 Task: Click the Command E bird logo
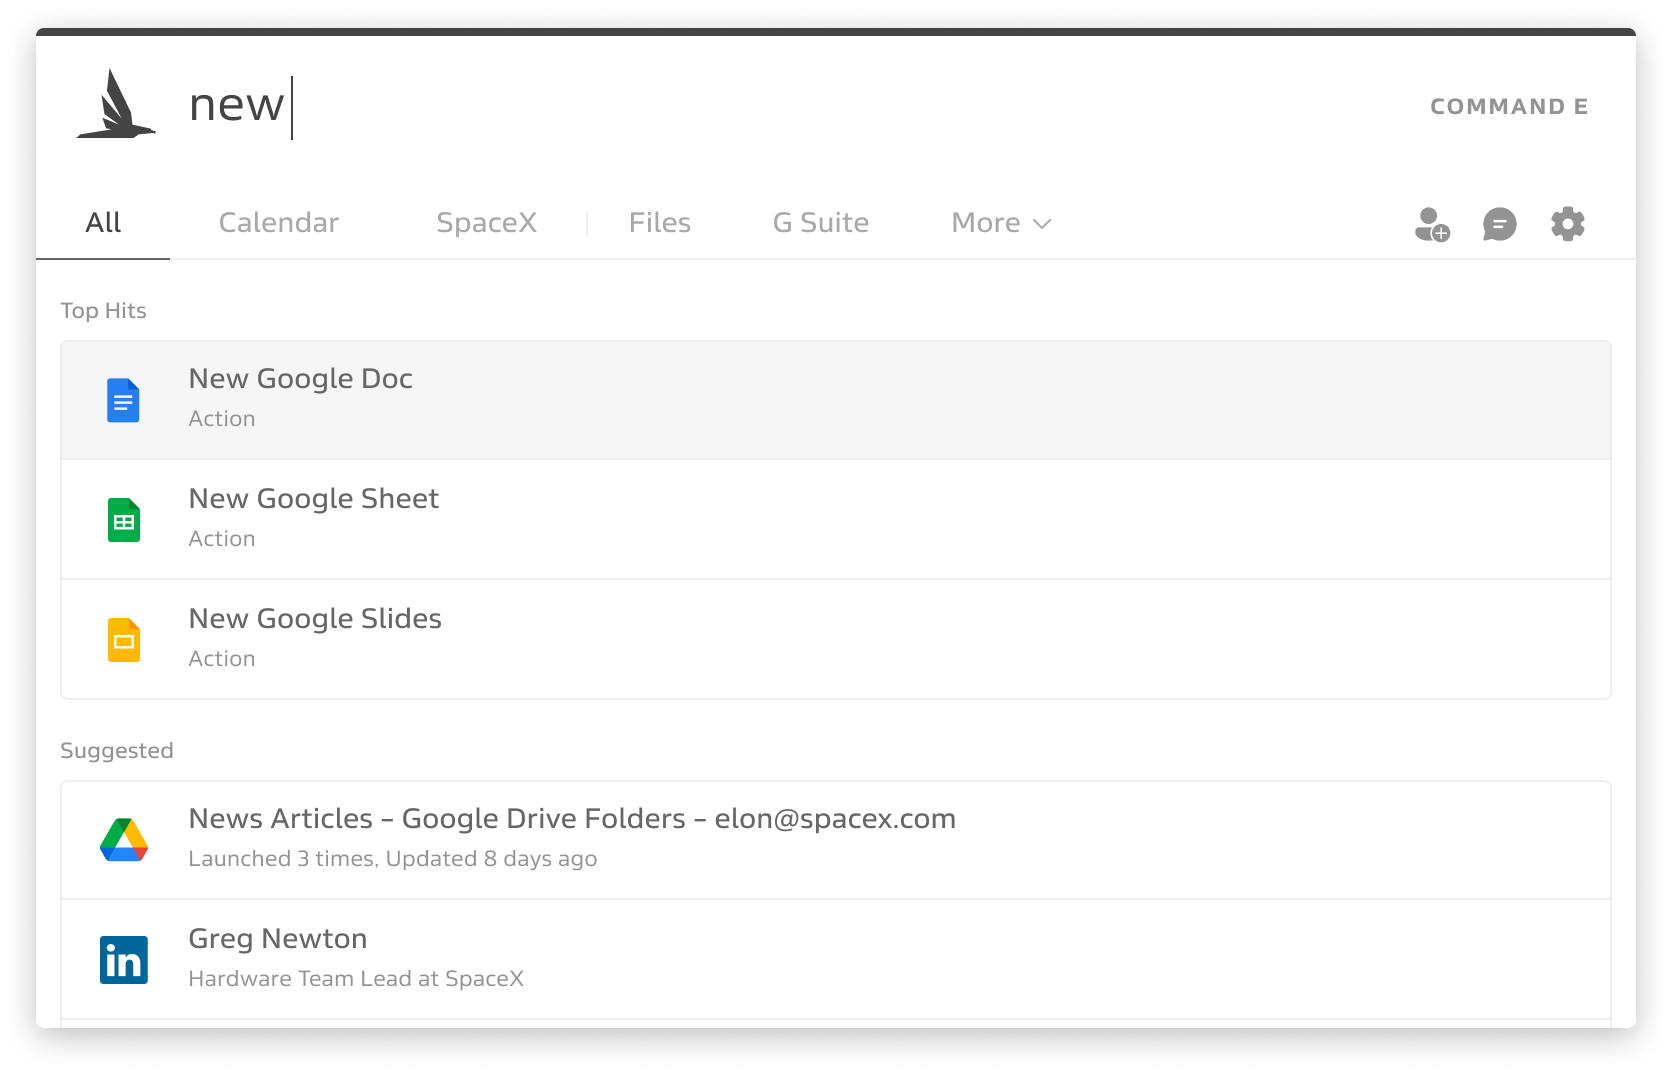[116, 104]
